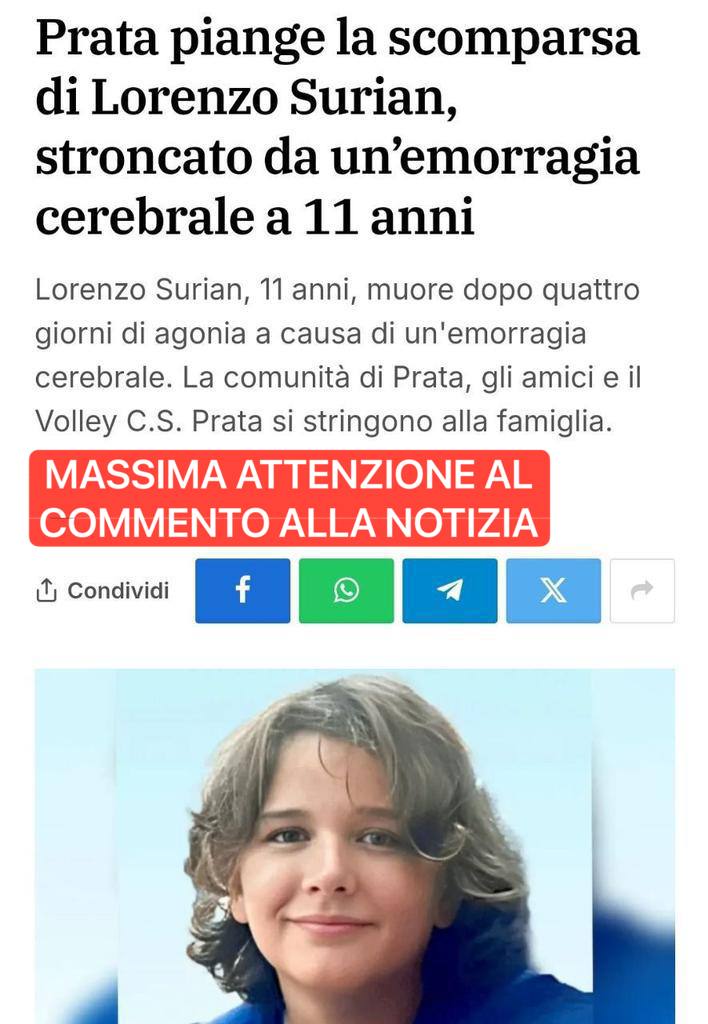
Task: Share the article on Facebook
Action: [x=242, y=590]
